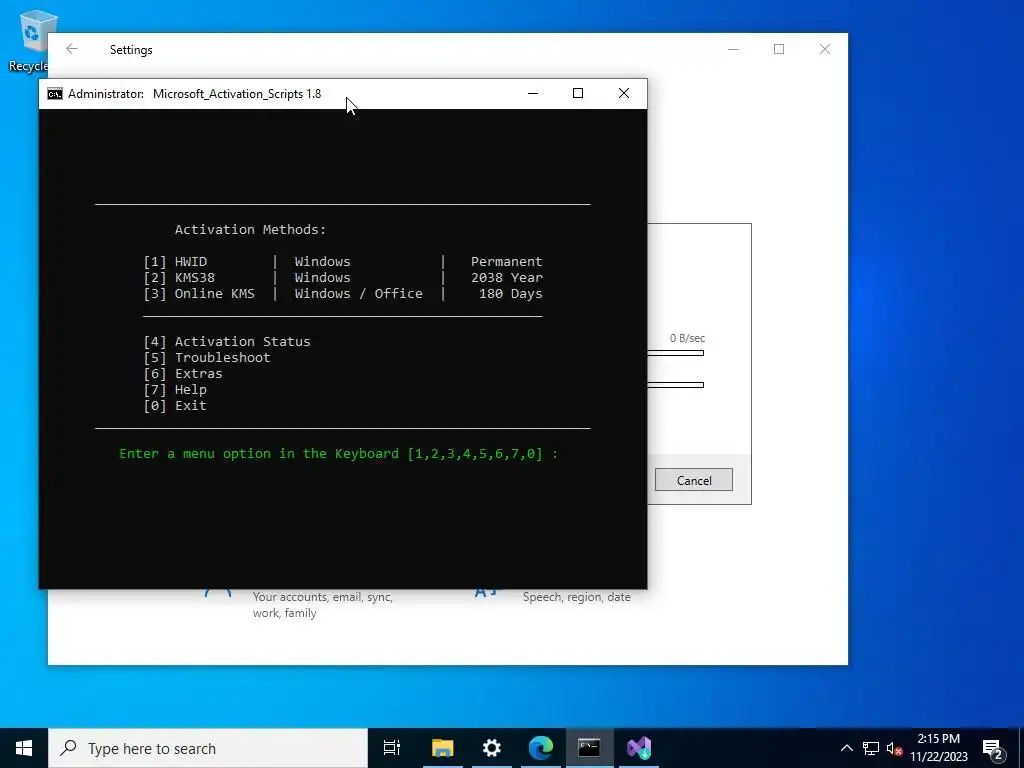Click the Settings window title text

coord(131,50)
